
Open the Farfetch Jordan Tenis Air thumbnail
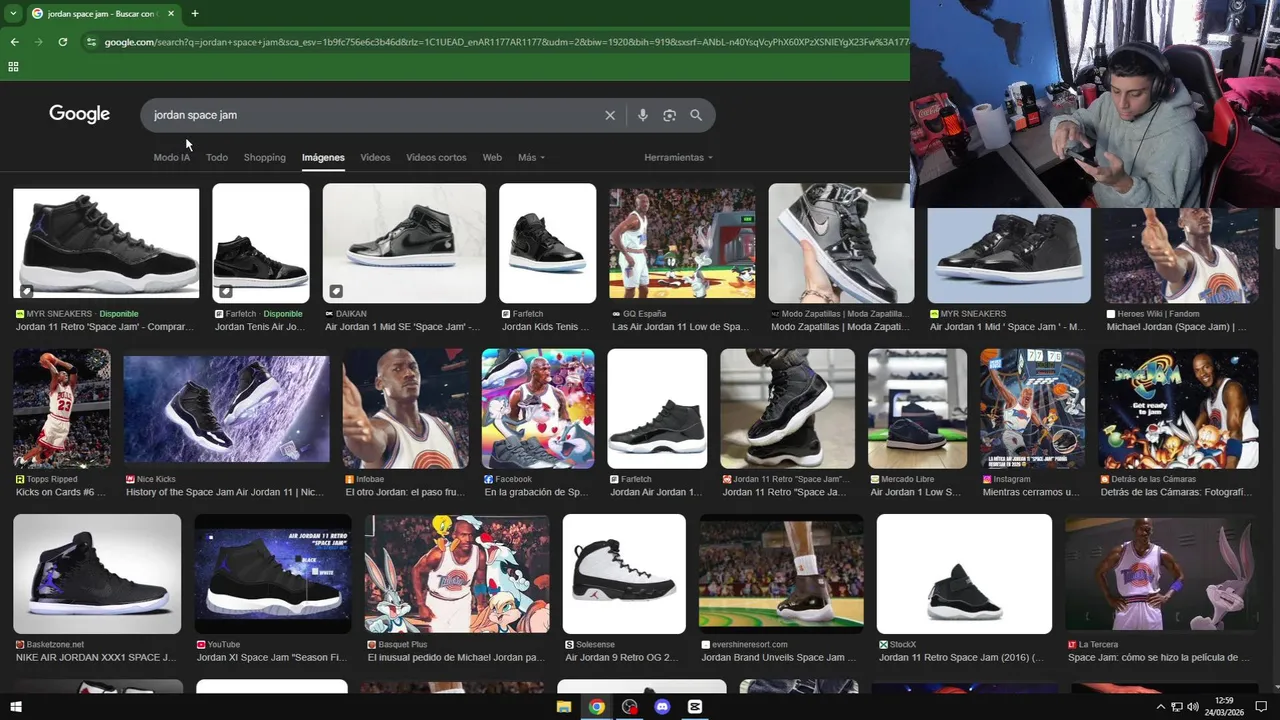[x=261, y=243]
